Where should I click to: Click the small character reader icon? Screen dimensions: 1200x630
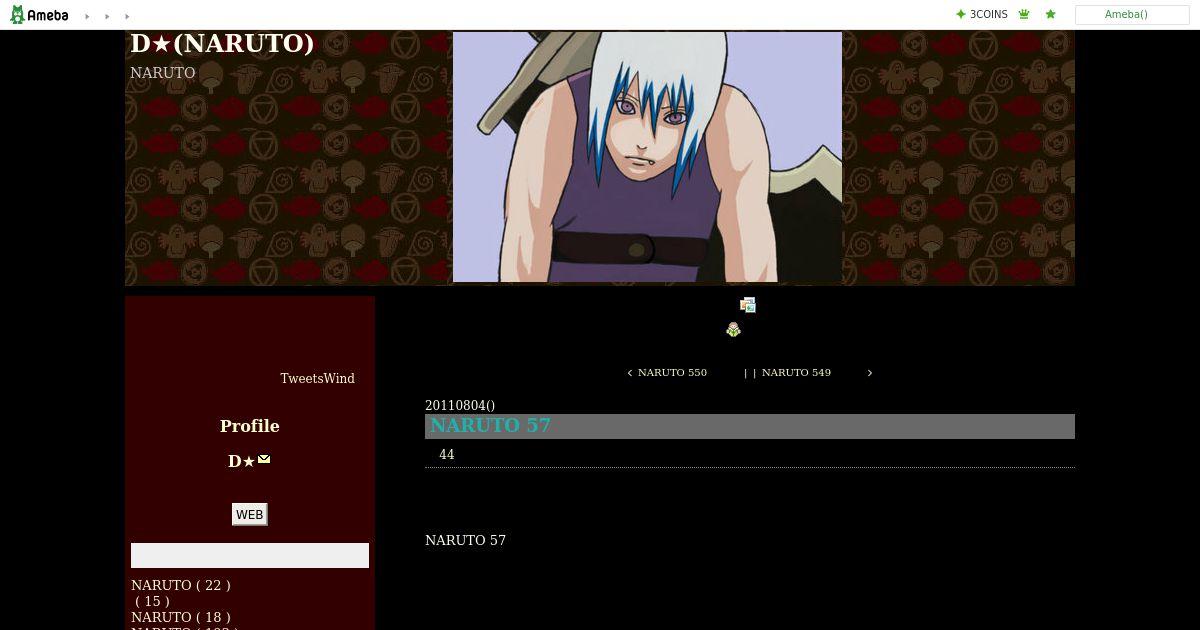pyautogui.click(x=733, y=330)
